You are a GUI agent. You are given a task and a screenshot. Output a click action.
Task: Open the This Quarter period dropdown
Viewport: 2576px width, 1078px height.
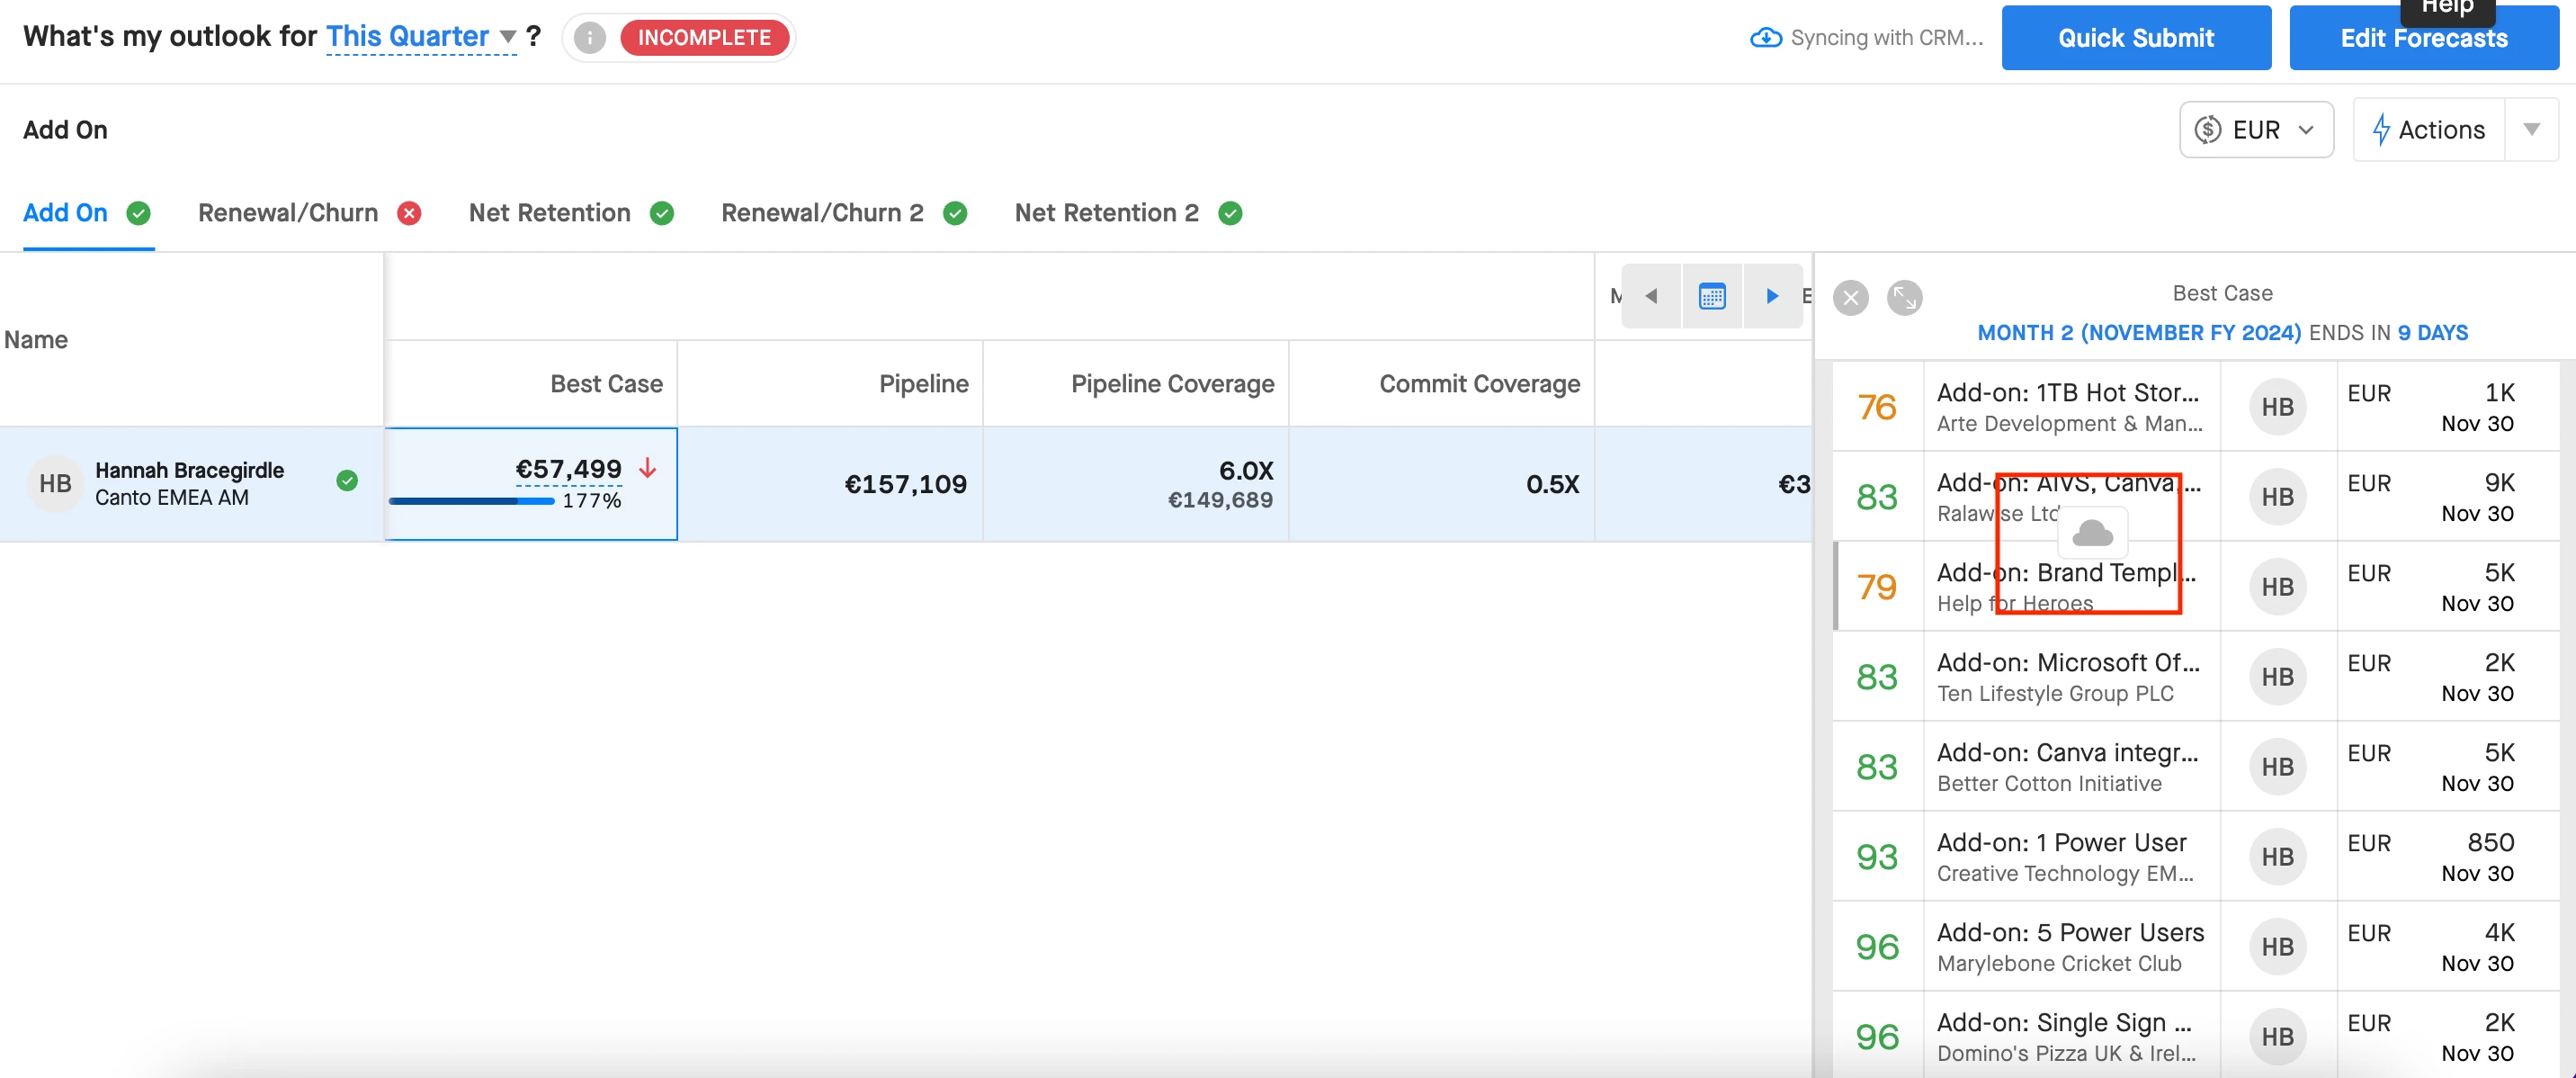(x=420, y=37)
